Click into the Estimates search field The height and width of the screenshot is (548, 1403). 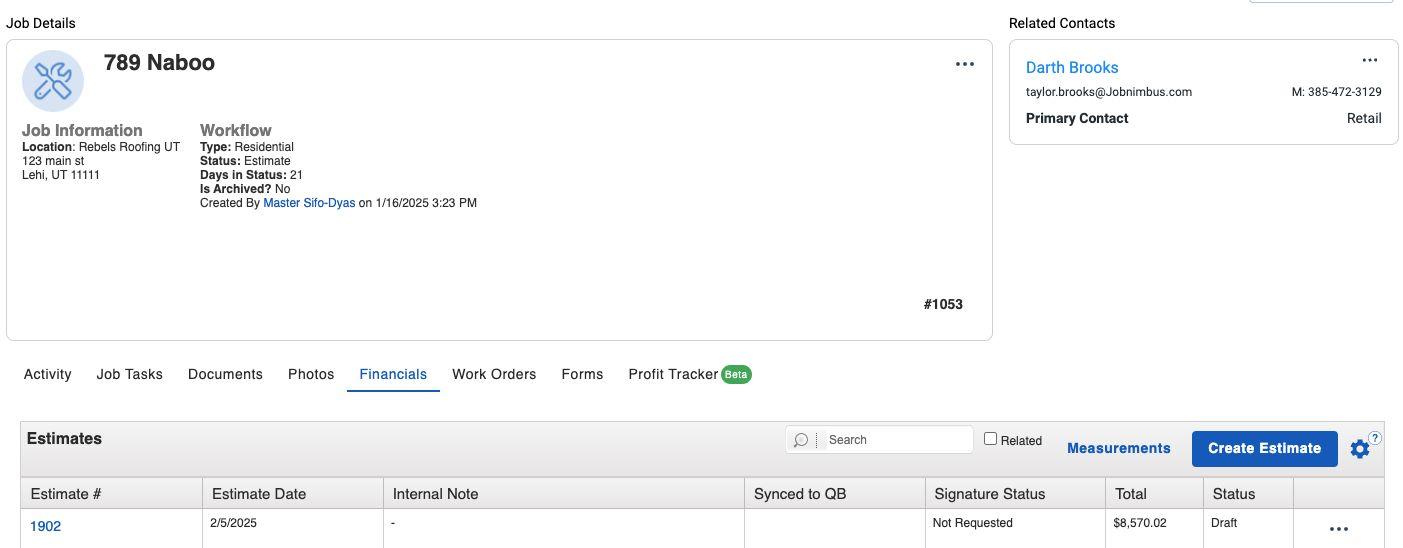(895, 440)
